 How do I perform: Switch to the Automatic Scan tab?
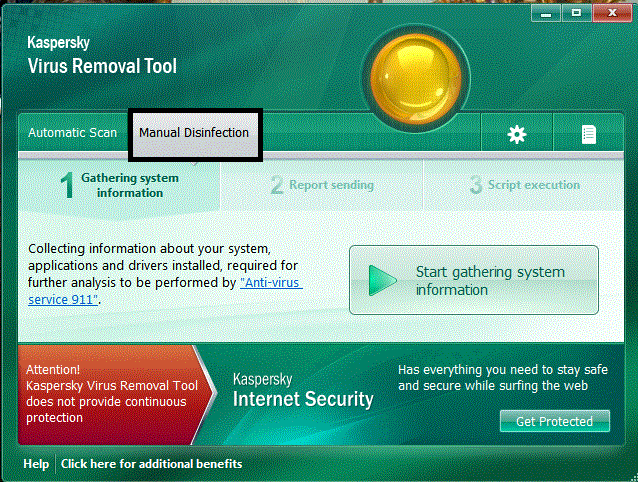[x=72, y=133]
